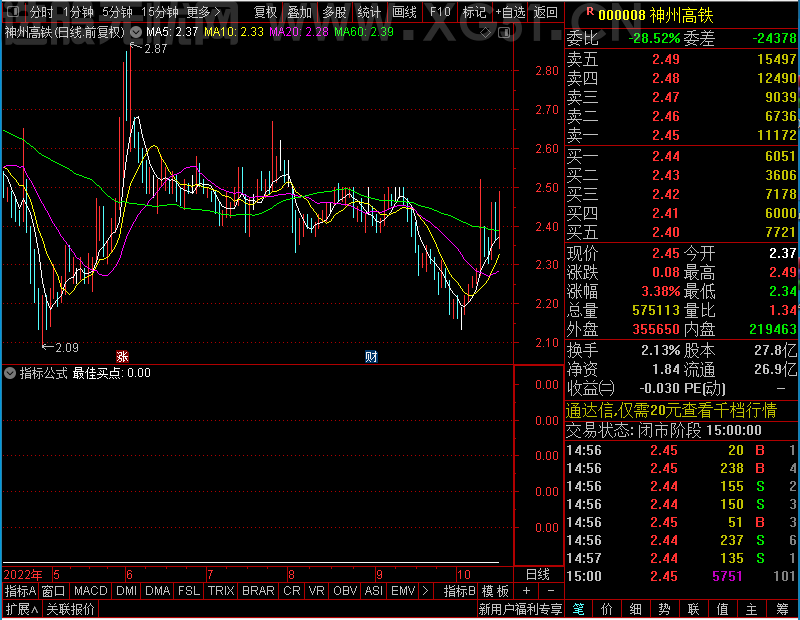Switch to 5分钟 chart period
The width and height of the screenshot is (800, 620).
point(117,12)
